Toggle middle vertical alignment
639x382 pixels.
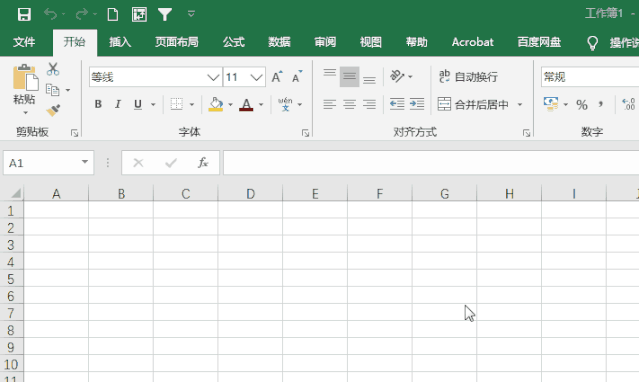tap(349, 77)
